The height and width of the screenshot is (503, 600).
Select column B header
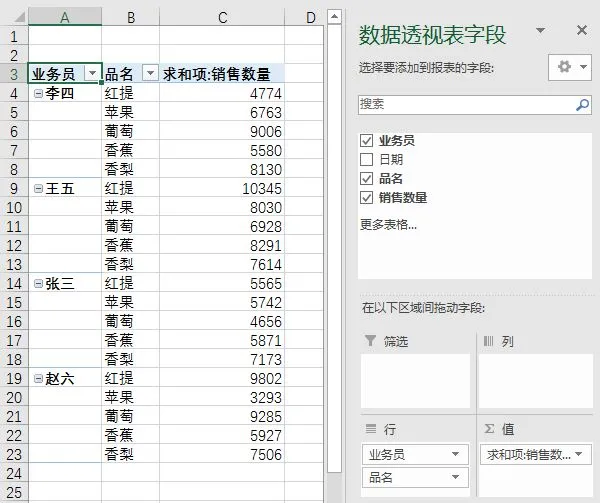130,17
